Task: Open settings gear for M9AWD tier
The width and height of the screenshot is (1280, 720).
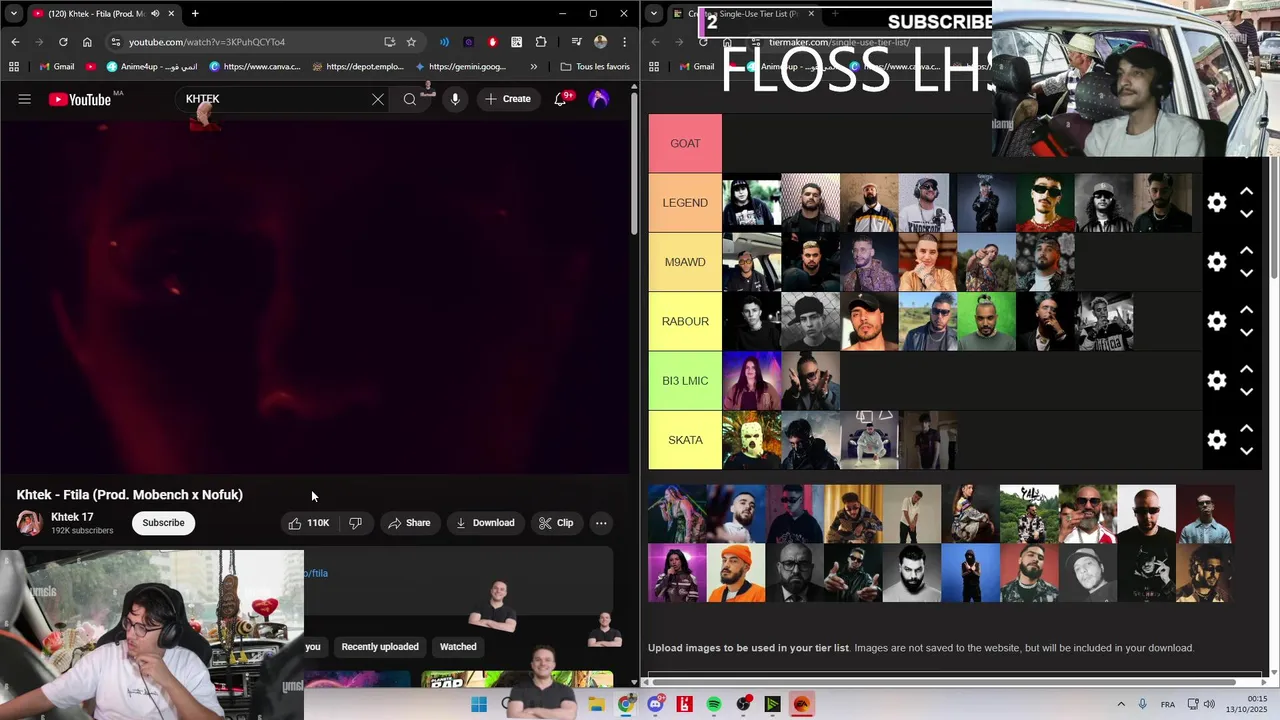Action: coord(1217,262)
